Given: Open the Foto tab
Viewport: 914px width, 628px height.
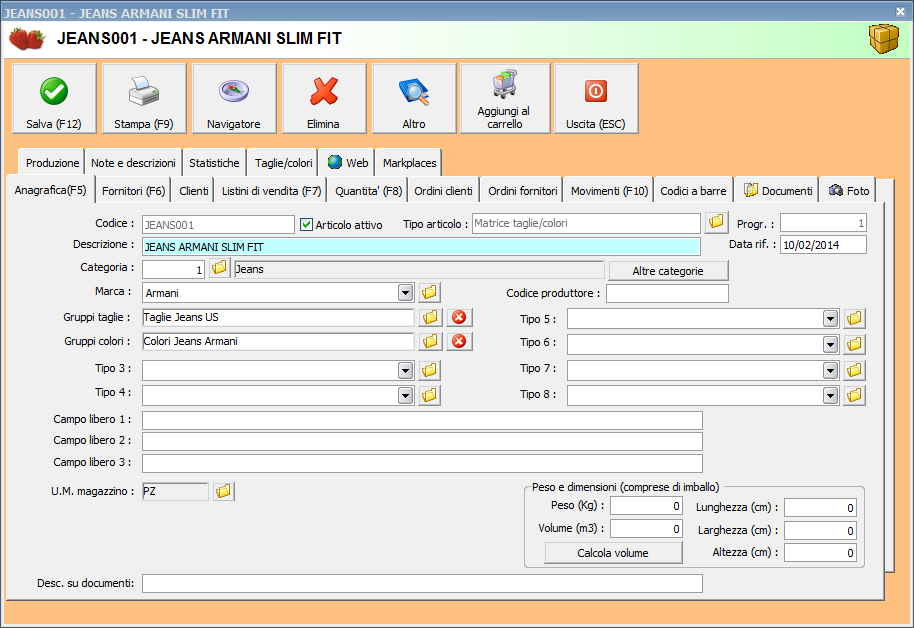Looking at the screenshot, I should (x=848, y=191).
